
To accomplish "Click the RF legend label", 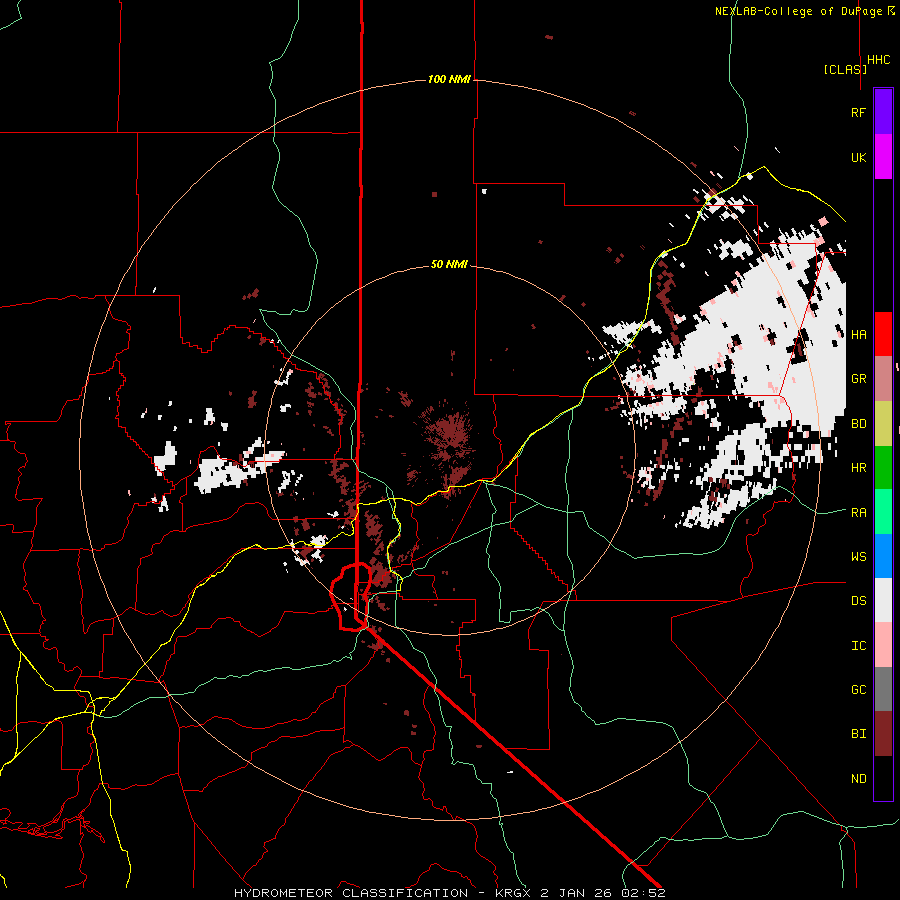I will pyautogui.click(x=858, y=112).
